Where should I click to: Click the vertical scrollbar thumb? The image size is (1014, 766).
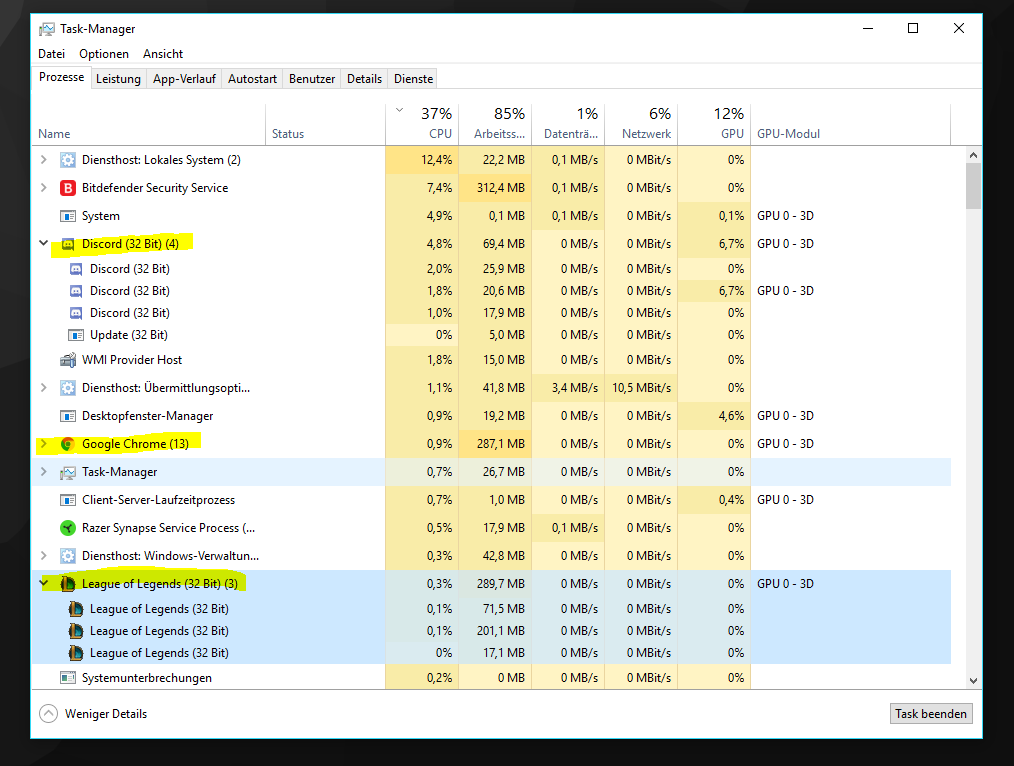point(973,186)
